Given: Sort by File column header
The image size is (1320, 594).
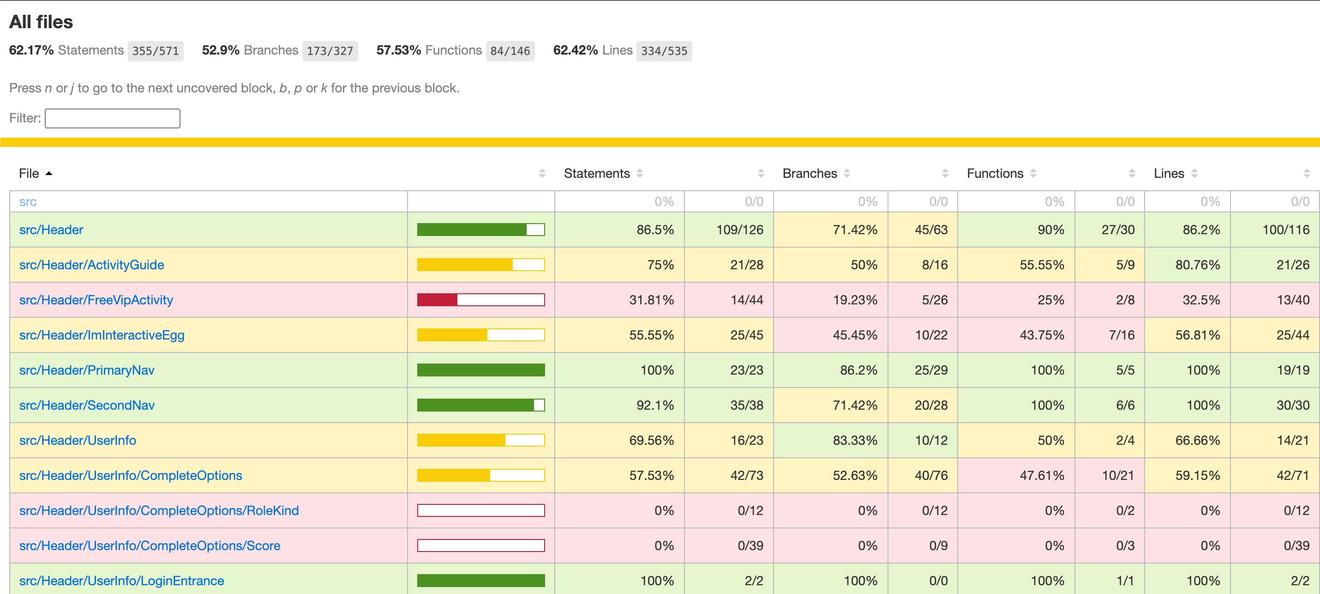Looking at the screenshot, I should click(x=29, y=173).
